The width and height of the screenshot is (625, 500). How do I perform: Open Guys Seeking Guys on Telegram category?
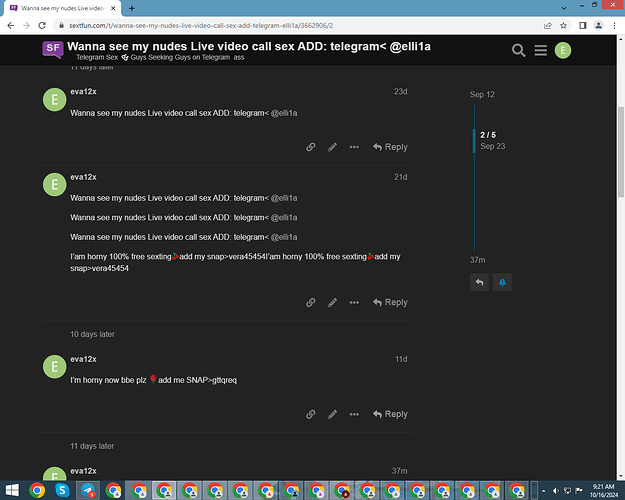[180, 57]
